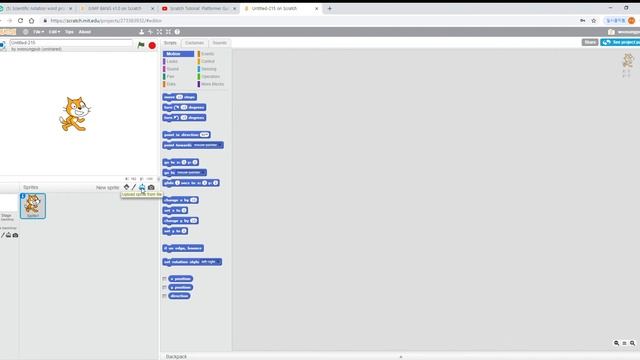Upload sprite from file icon
Viewport: 640px width, 360px height.
coord(142,187)
